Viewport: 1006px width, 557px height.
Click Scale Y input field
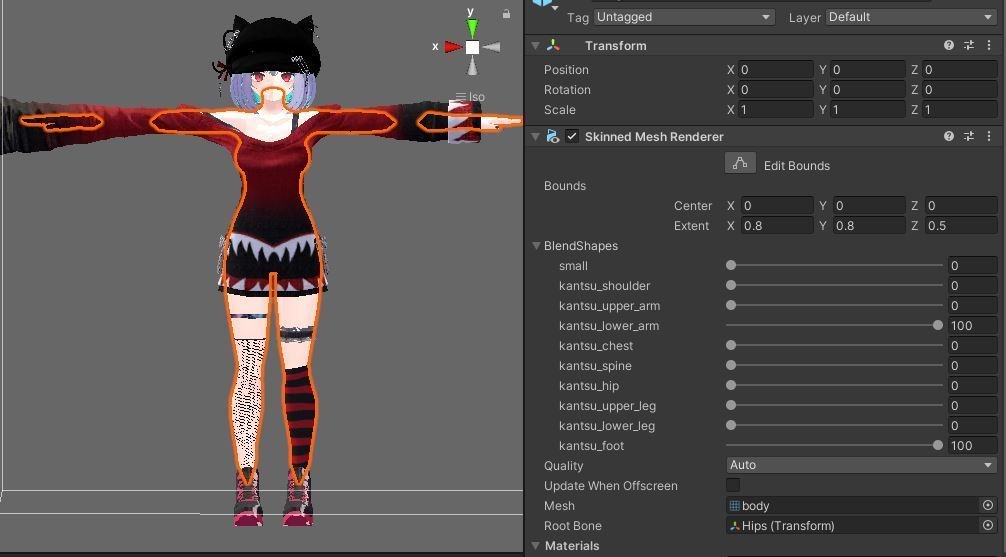click(x=867, y=109)
